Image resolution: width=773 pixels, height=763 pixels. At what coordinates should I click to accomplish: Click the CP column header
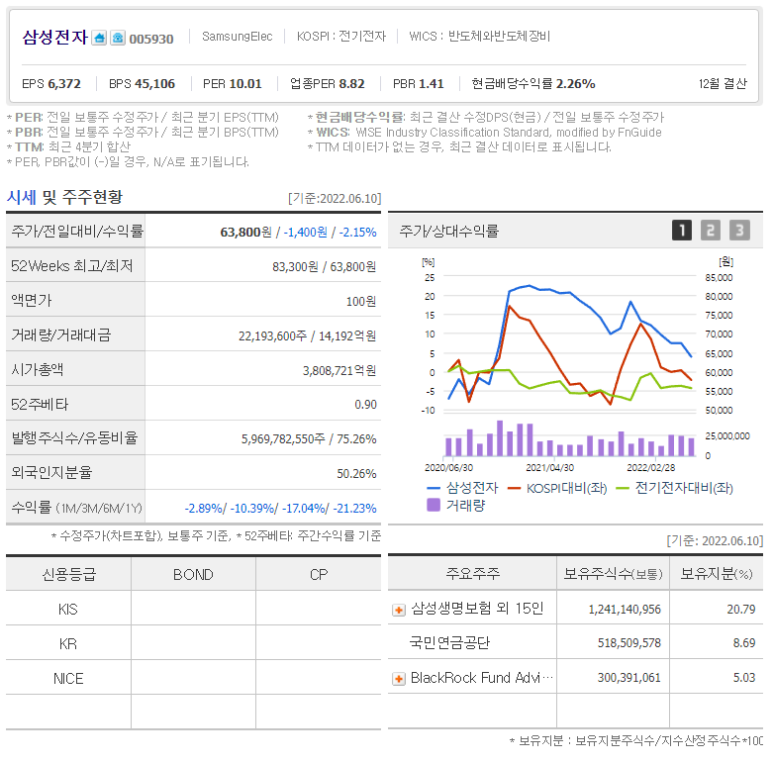coord(318,575)
